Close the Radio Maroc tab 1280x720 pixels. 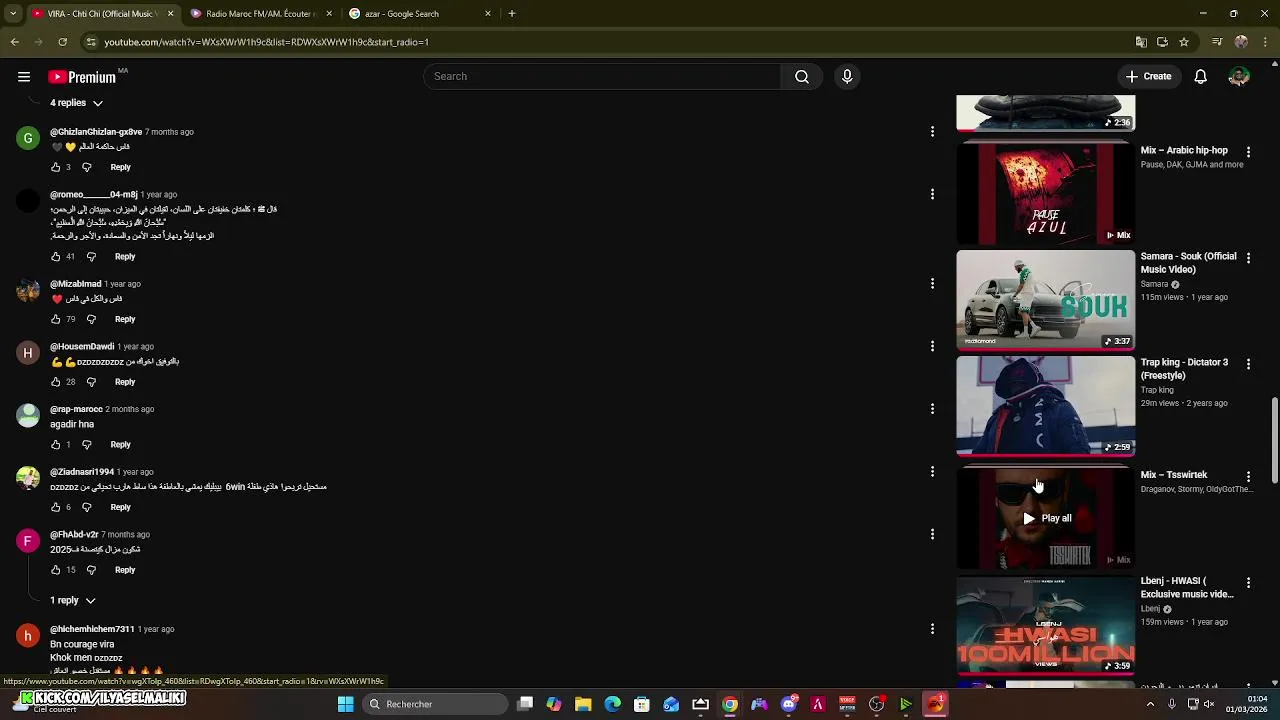point(328,14)
